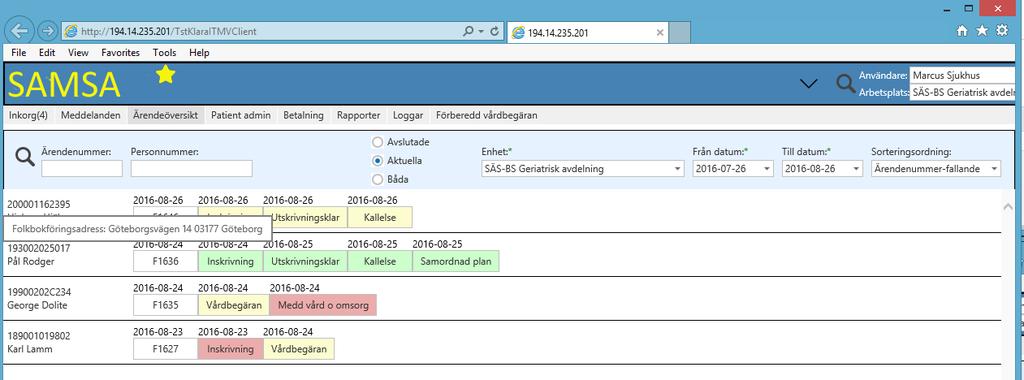This screenshot has height=380, width=1024.
Task: Click the browser Forward arrow button
Action: (x=48, y=31)
